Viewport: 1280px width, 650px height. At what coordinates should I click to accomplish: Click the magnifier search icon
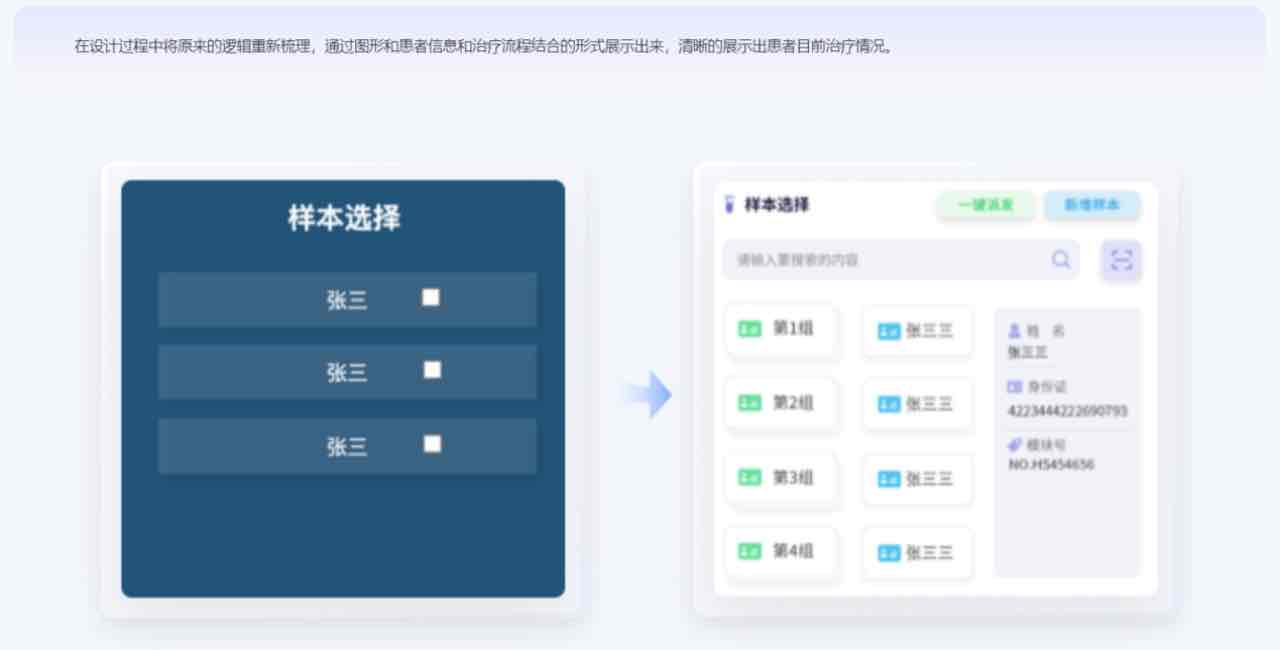1061,260
